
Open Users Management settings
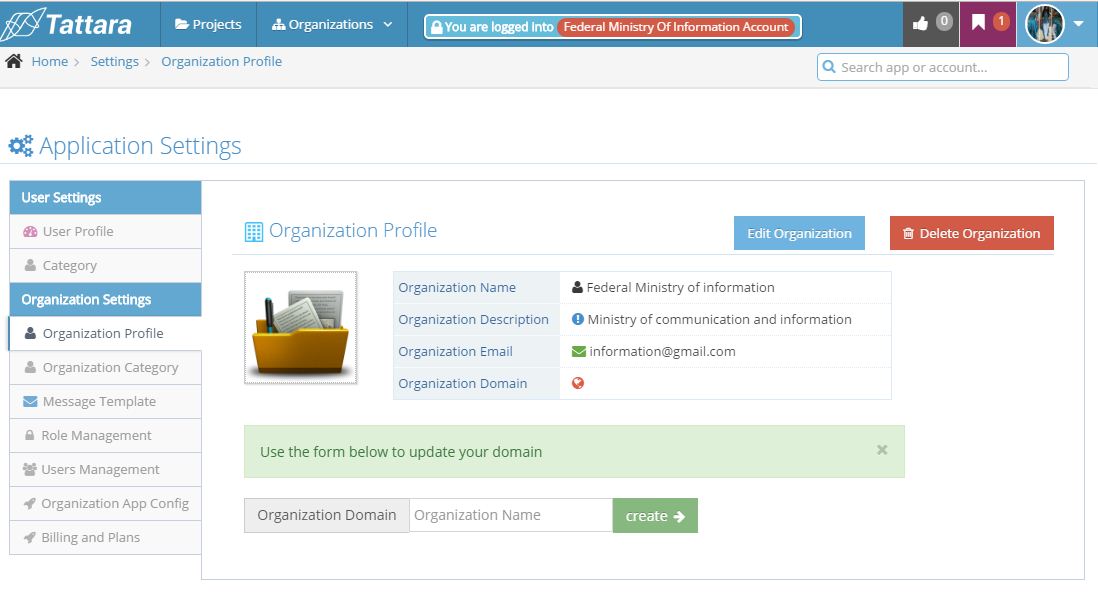[x=106, y=469]
